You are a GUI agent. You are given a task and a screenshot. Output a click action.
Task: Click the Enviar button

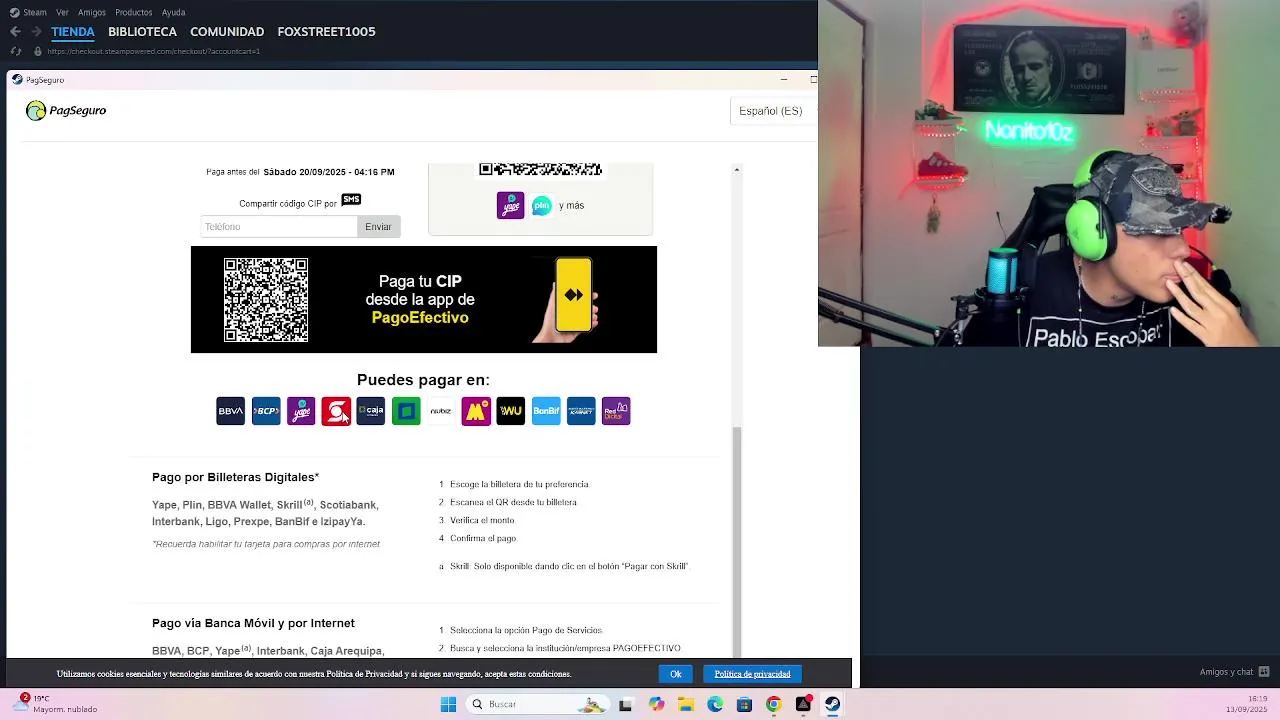coord(378,227)
